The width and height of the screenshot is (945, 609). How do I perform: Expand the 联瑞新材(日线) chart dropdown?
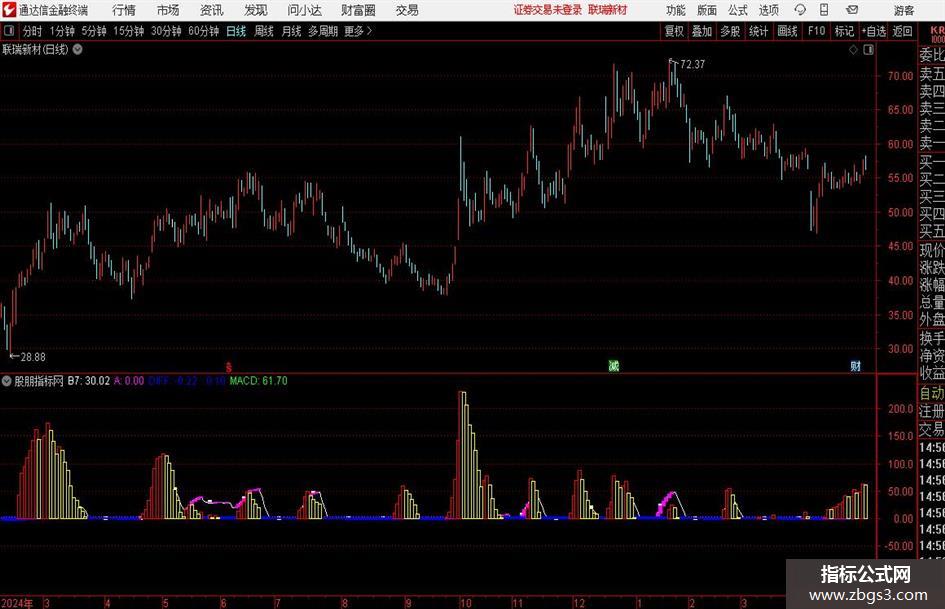click(78, 49)
